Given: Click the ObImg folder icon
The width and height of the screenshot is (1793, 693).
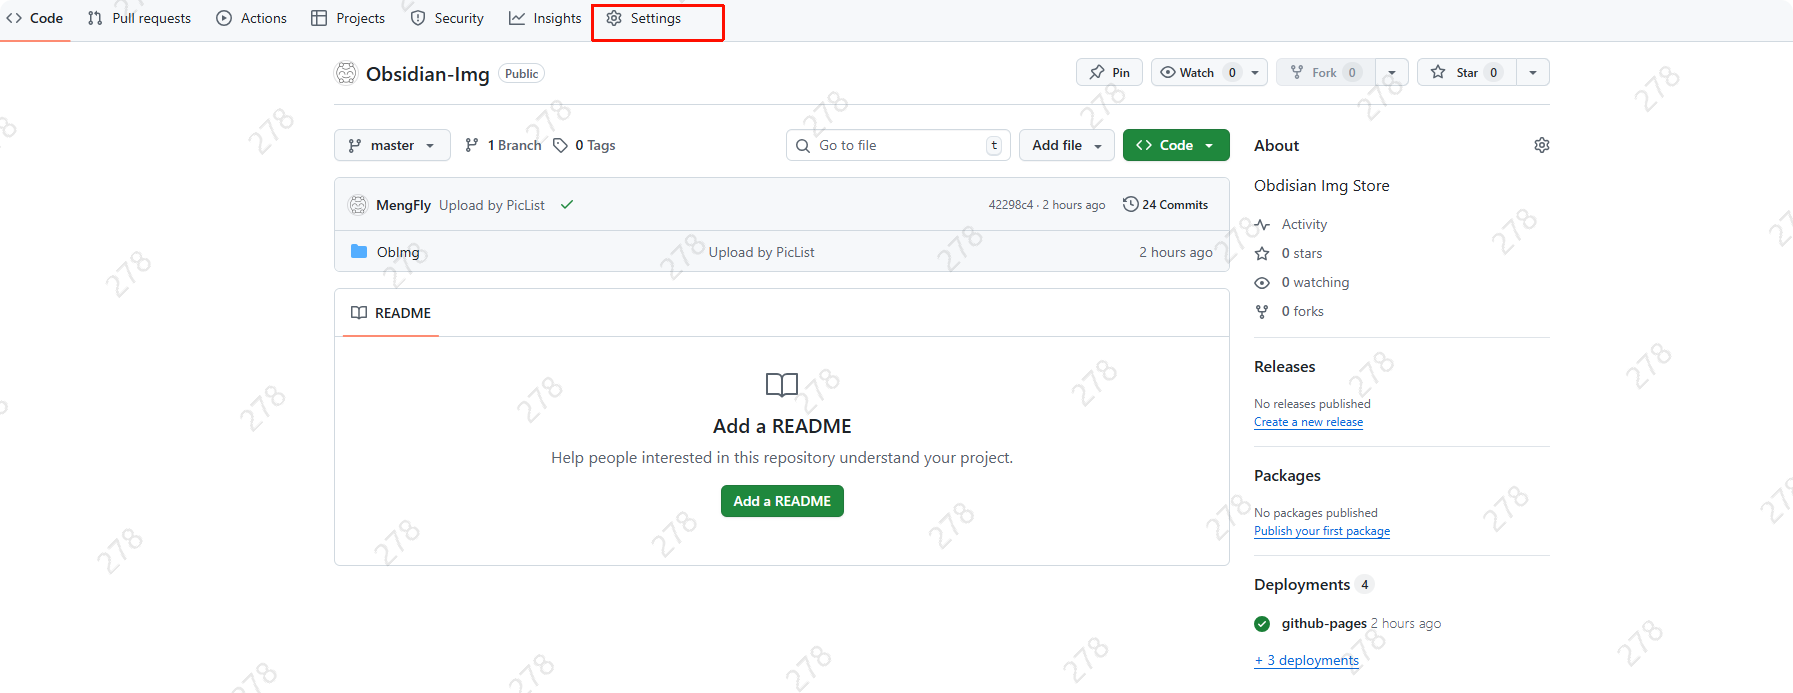Looking at the screenshot, I should point(359,251).
